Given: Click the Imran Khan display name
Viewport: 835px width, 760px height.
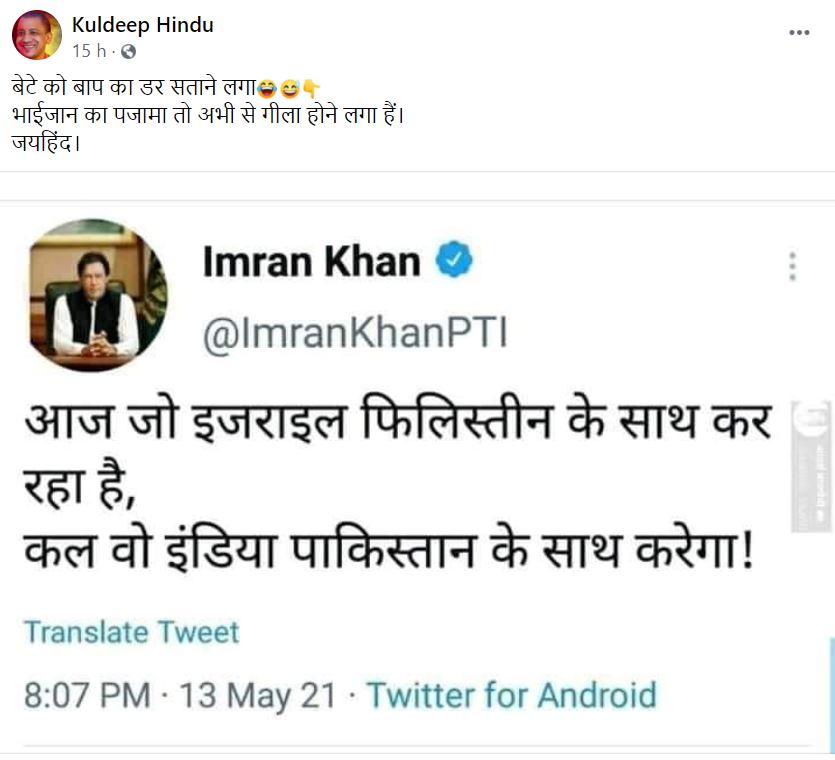Looking at the screenshot, I should (x=311, y=262).
